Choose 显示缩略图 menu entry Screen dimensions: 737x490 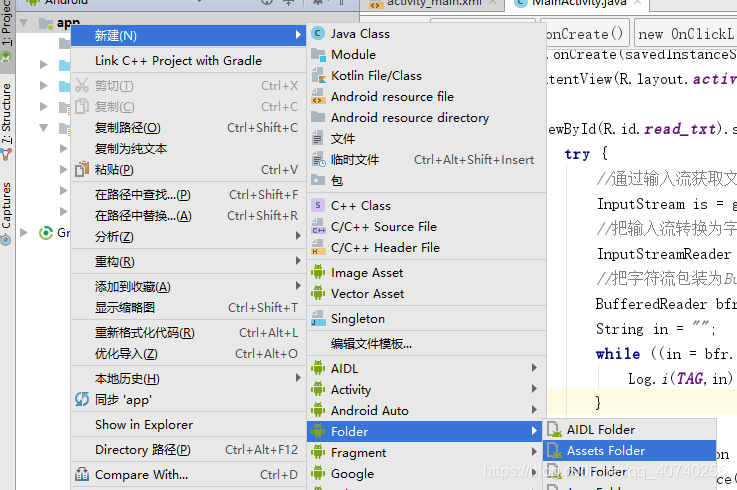pos(188,308)
